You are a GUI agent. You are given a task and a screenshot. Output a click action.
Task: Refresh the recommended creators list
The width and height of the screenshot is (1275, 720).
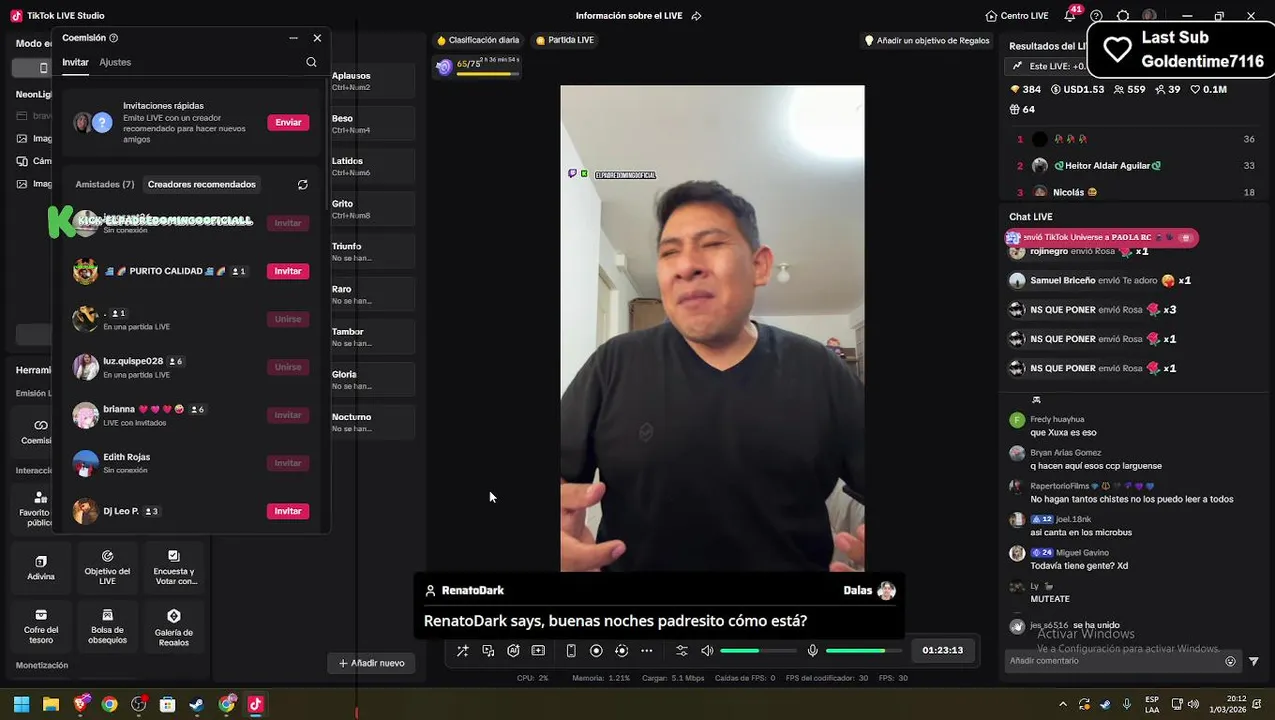(x=303, y=185)
